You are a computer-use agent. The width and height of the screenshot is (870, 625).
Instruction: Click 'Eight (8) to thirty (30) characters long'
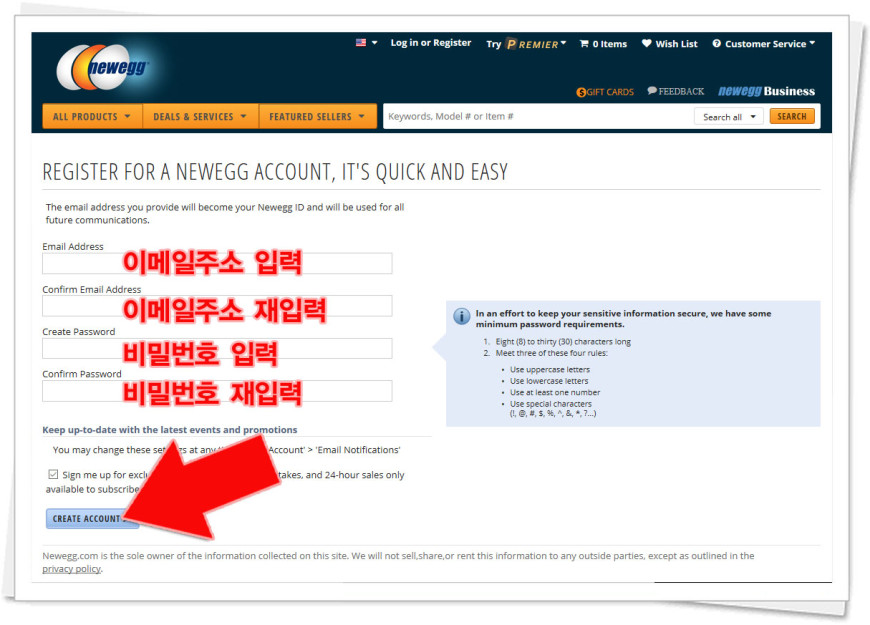[563, 342]
